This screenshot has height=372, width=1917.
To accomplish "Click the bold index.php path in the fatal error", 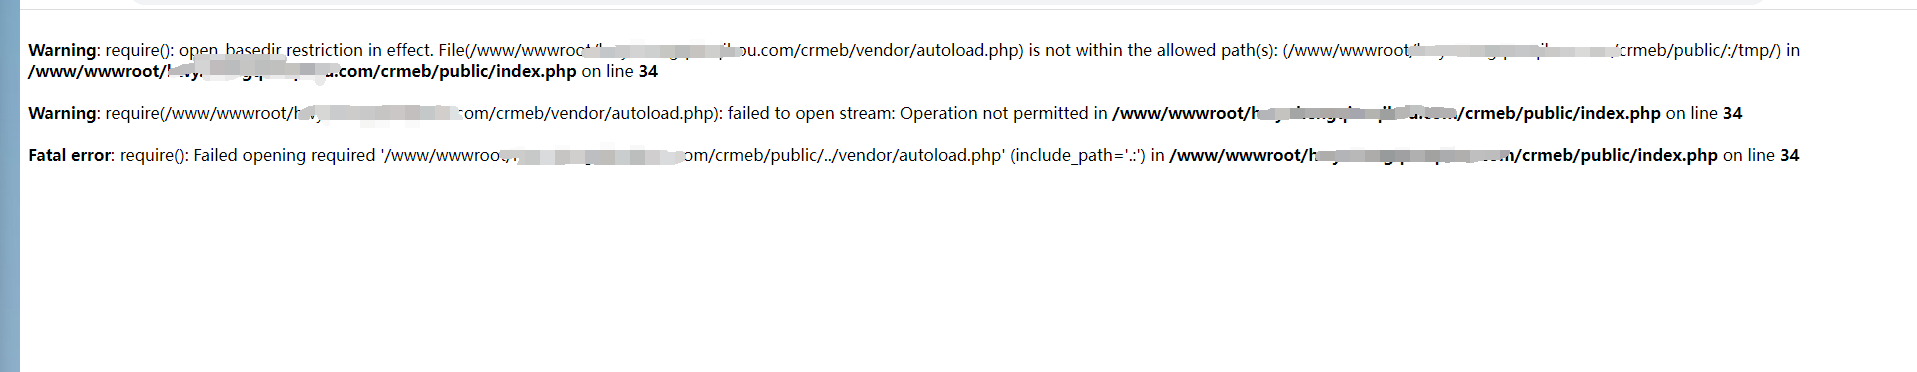I will click(x=1443, y=155).
